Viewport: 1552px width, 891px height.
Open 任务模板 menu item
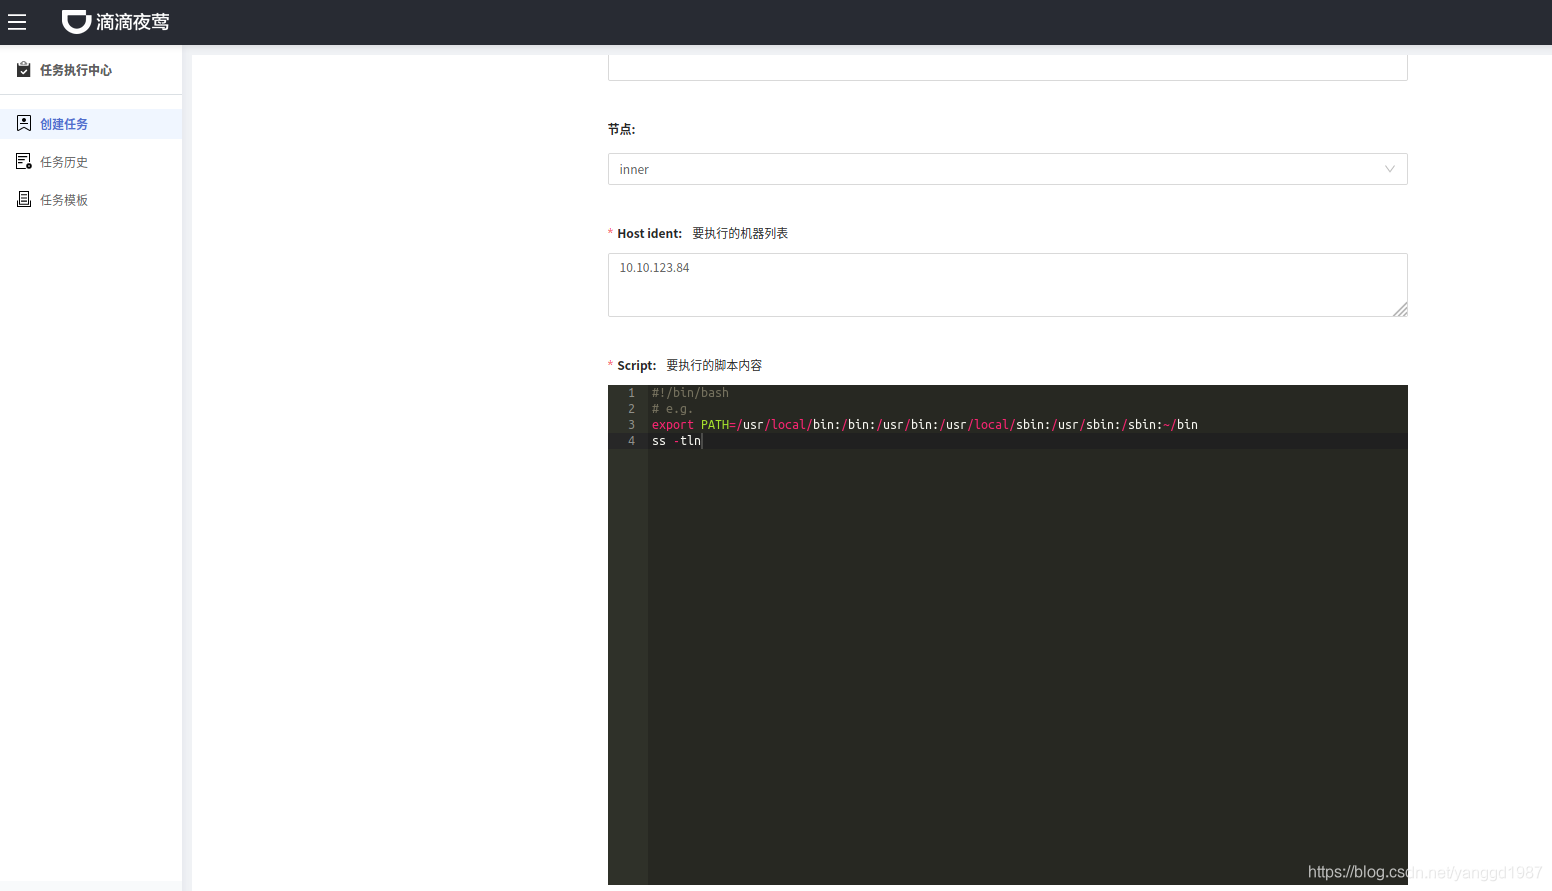(x=91, y=200)
